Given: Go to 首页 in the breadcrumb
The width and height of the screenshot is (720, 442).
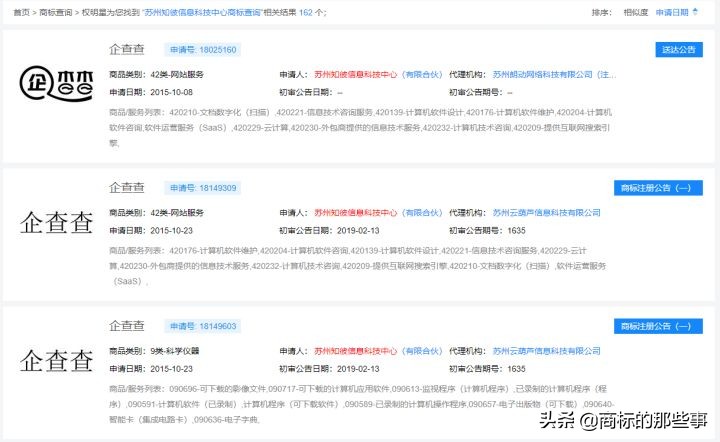Looking at the screenshot, I should [21, 12].
